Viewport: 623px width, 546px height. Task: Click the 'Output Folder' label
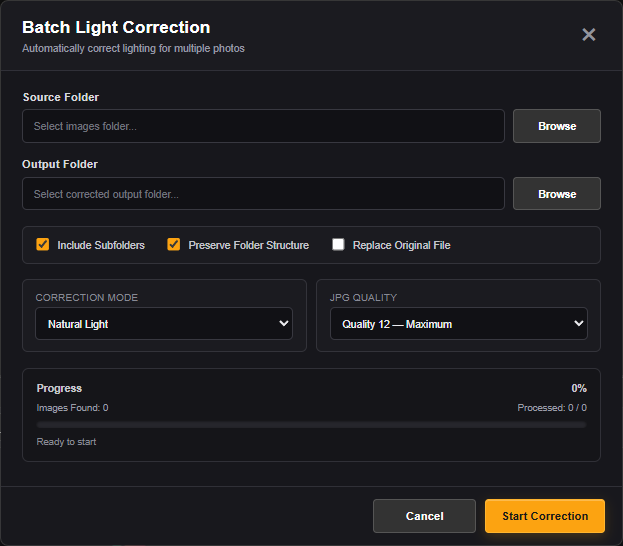coord(60,164)
